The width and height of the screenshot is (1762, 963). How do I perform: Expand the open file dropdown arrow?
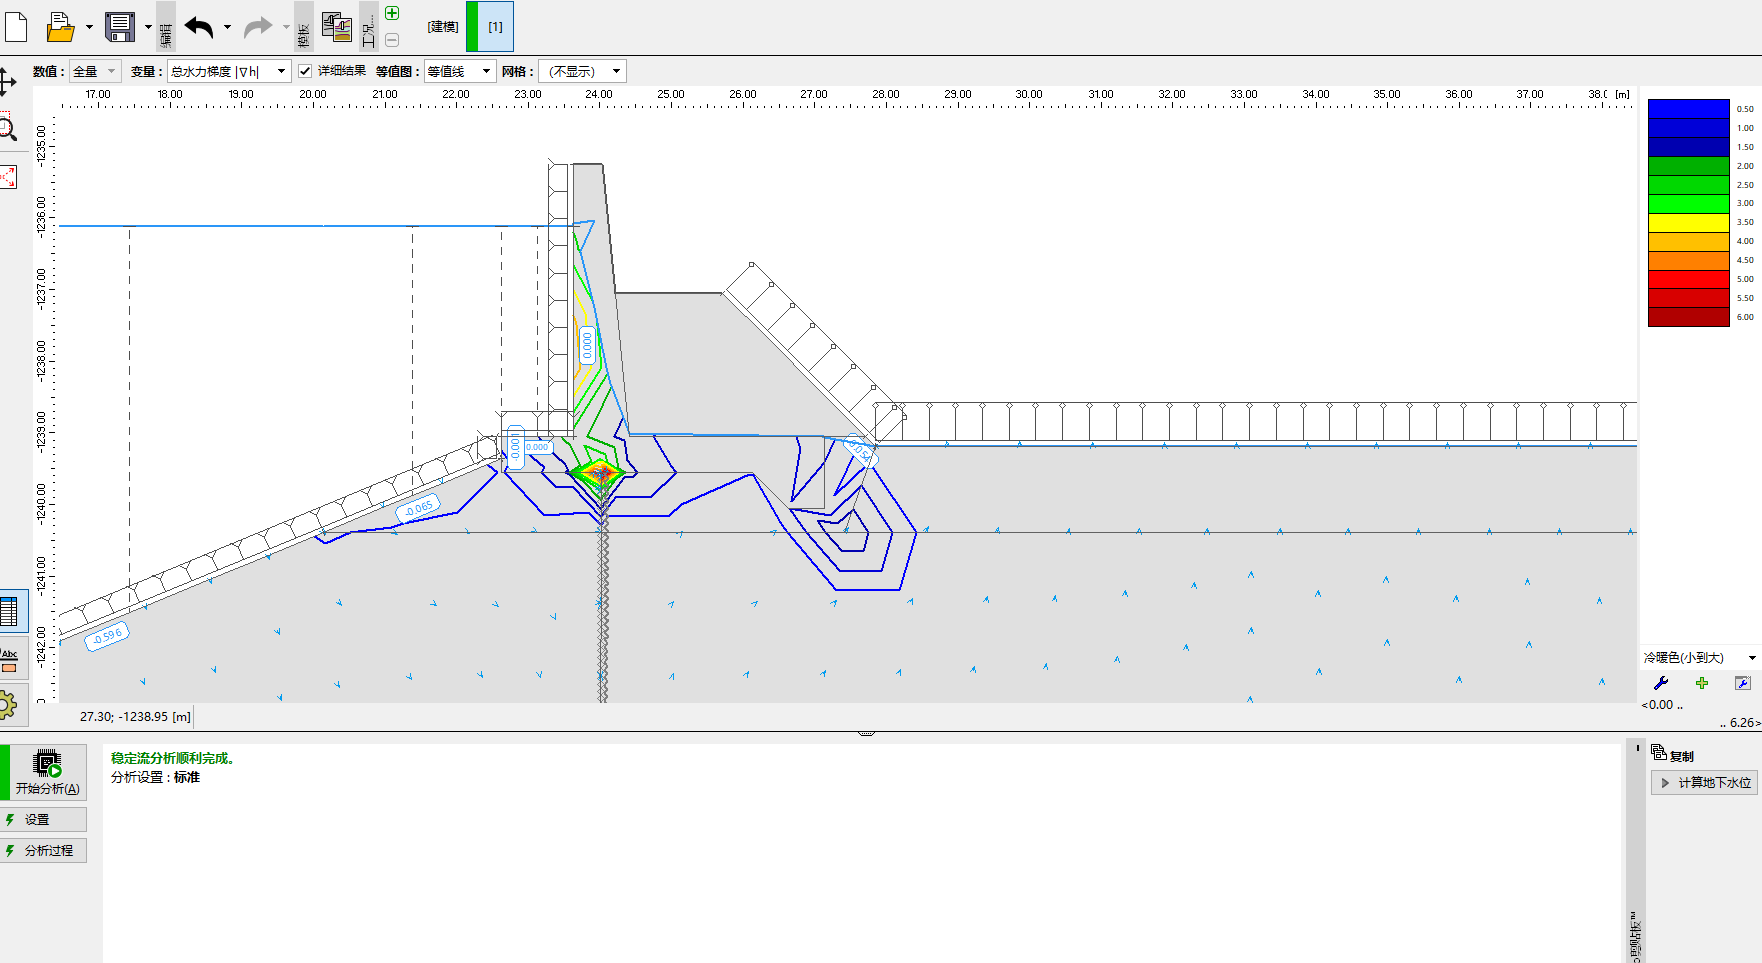tap(89, 27)
